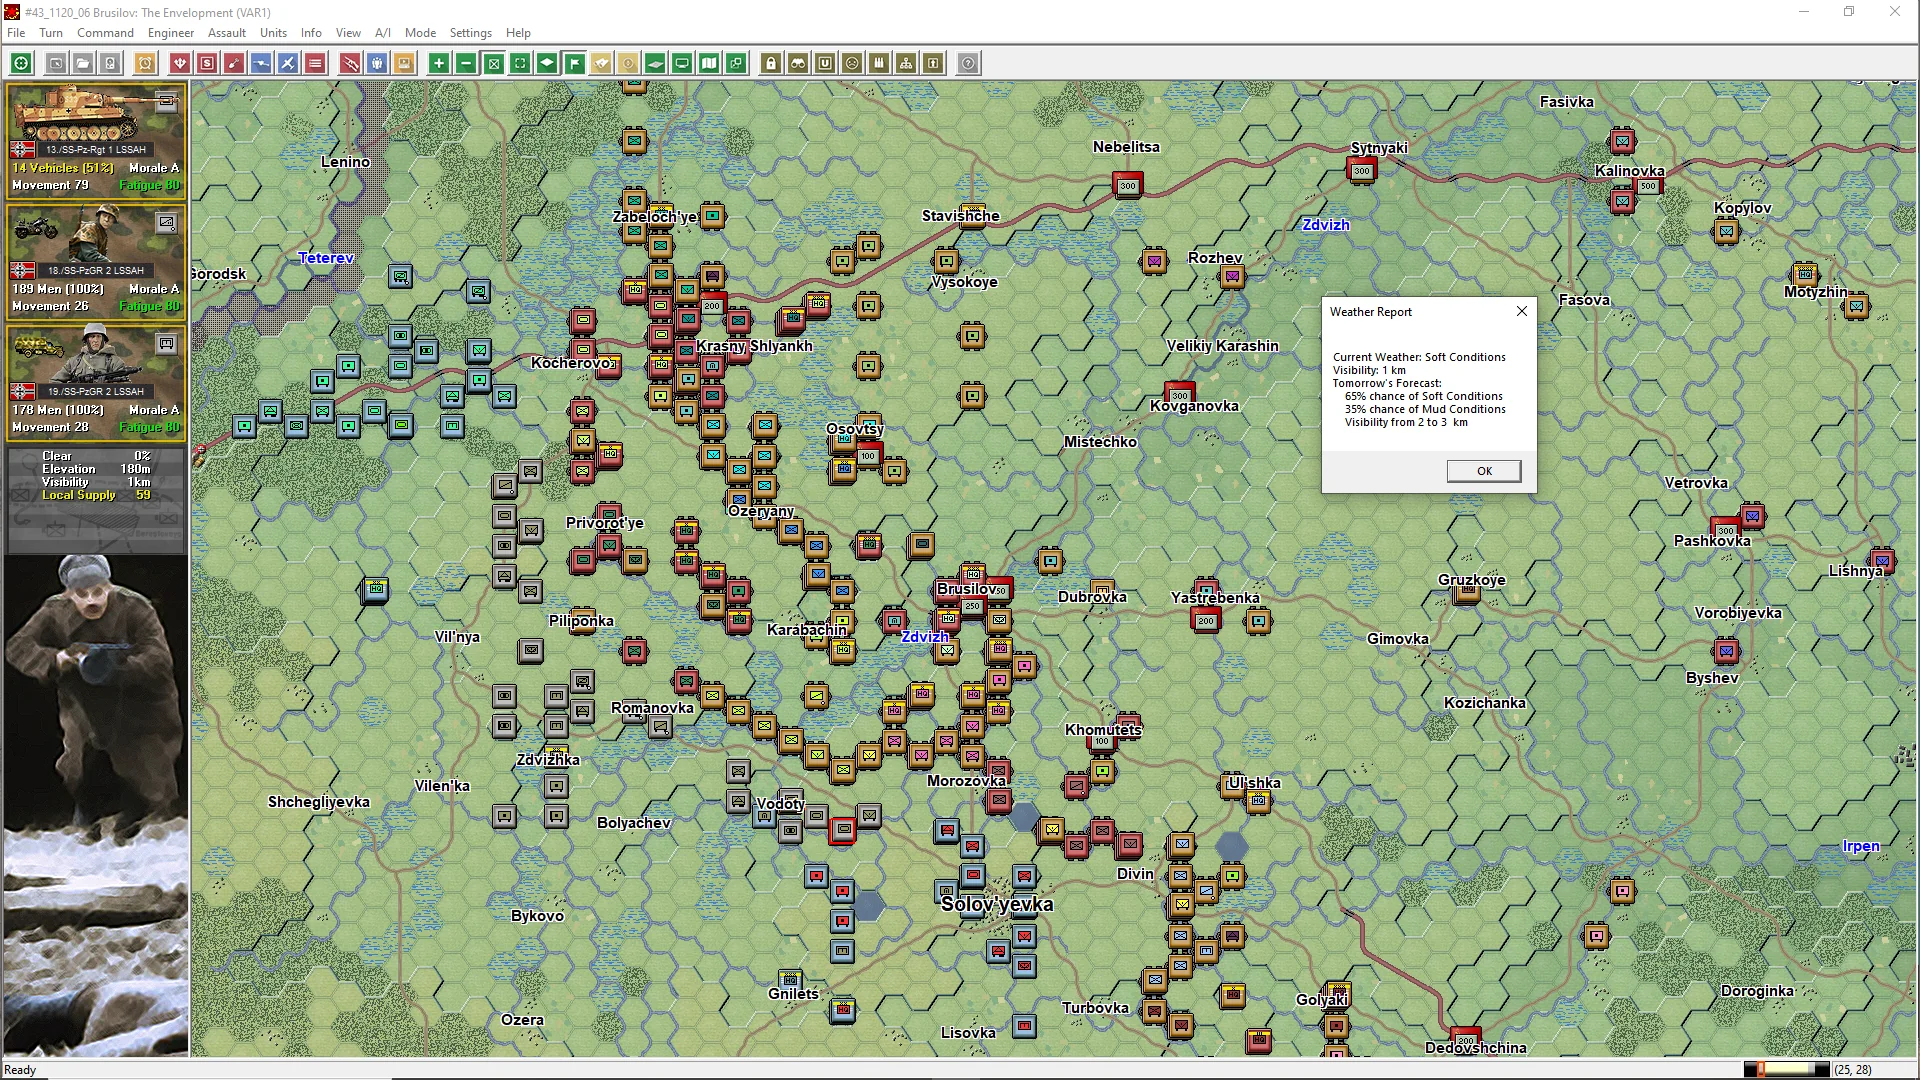Click the Yastrebenka 200 objective marker
Image resolution: width=1920 pixels, height=1080 pixels.
click(x=1206, y=621)
